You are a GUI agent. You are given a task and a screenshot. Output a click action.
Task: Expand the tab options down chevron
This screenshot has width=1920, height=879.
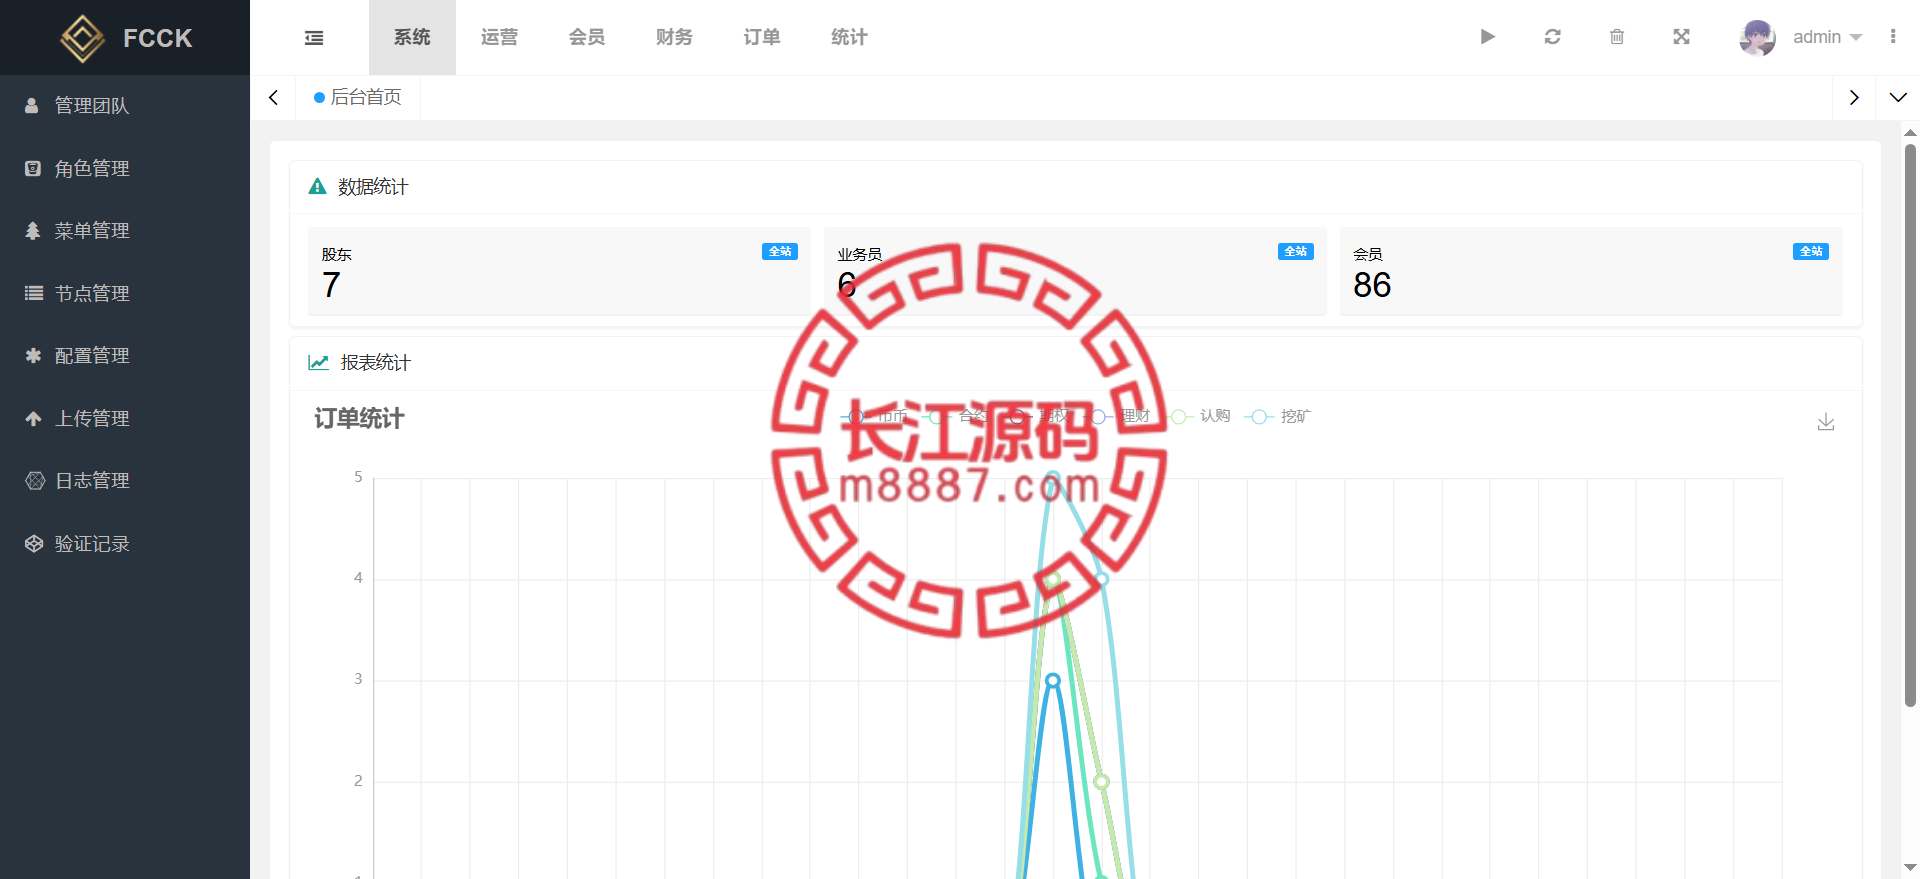[x=1898, y=98]
